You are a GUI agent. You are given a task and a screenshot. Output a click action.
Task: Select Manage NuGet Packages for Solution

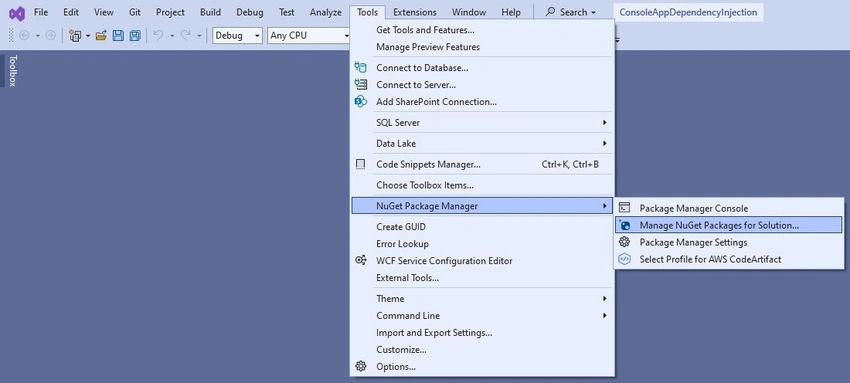click(x=729, y=225)
